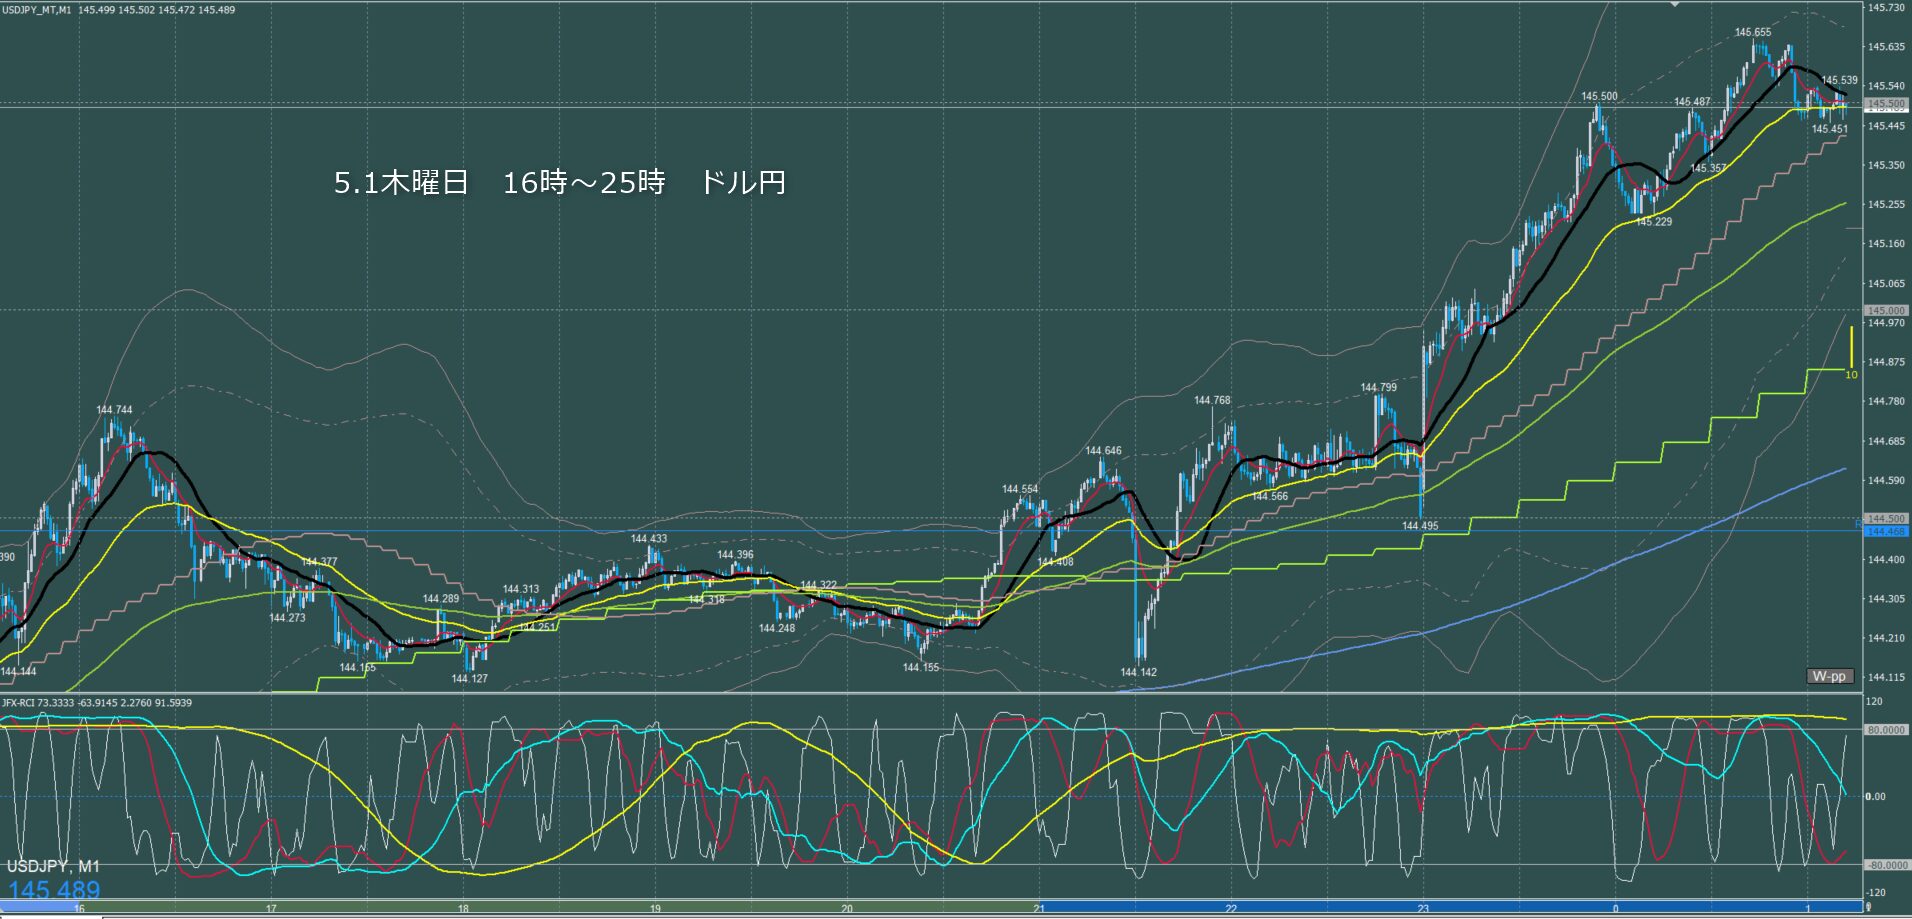Click the 144.768 price label

click(1212, 400)
